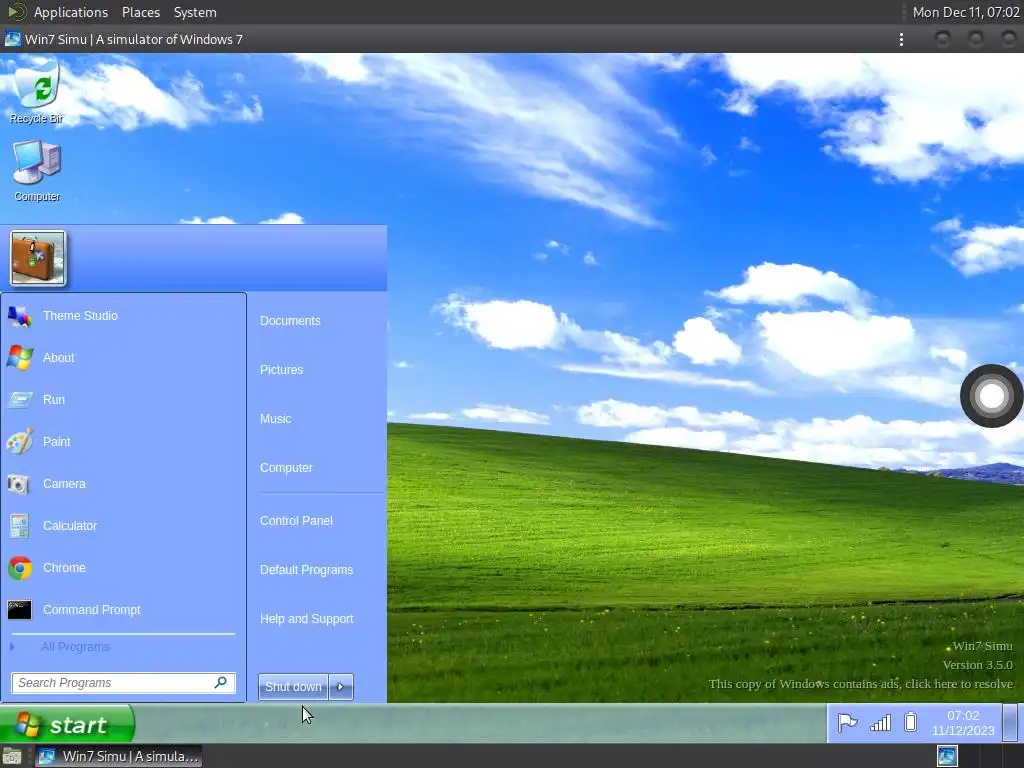Image resolution: width=1024 pixels, height=768 pixels.
Task: Click the Paint palette icon
Action: 20,442
